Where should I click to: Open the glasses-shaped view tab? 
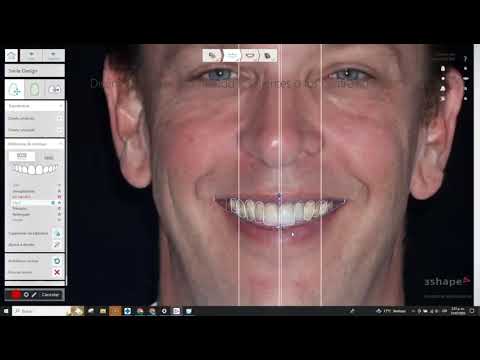point(54,89)
